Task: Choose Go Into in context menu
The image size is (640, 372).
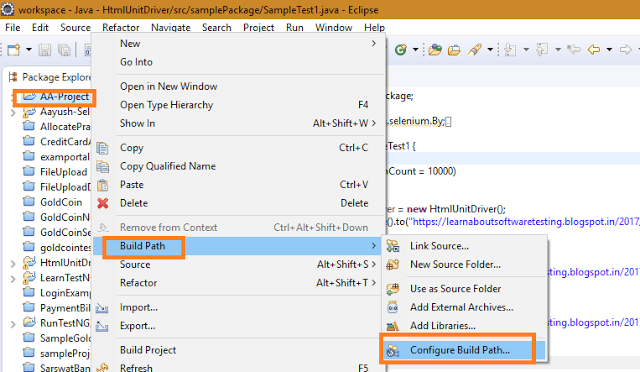Action: click(239, 62)
